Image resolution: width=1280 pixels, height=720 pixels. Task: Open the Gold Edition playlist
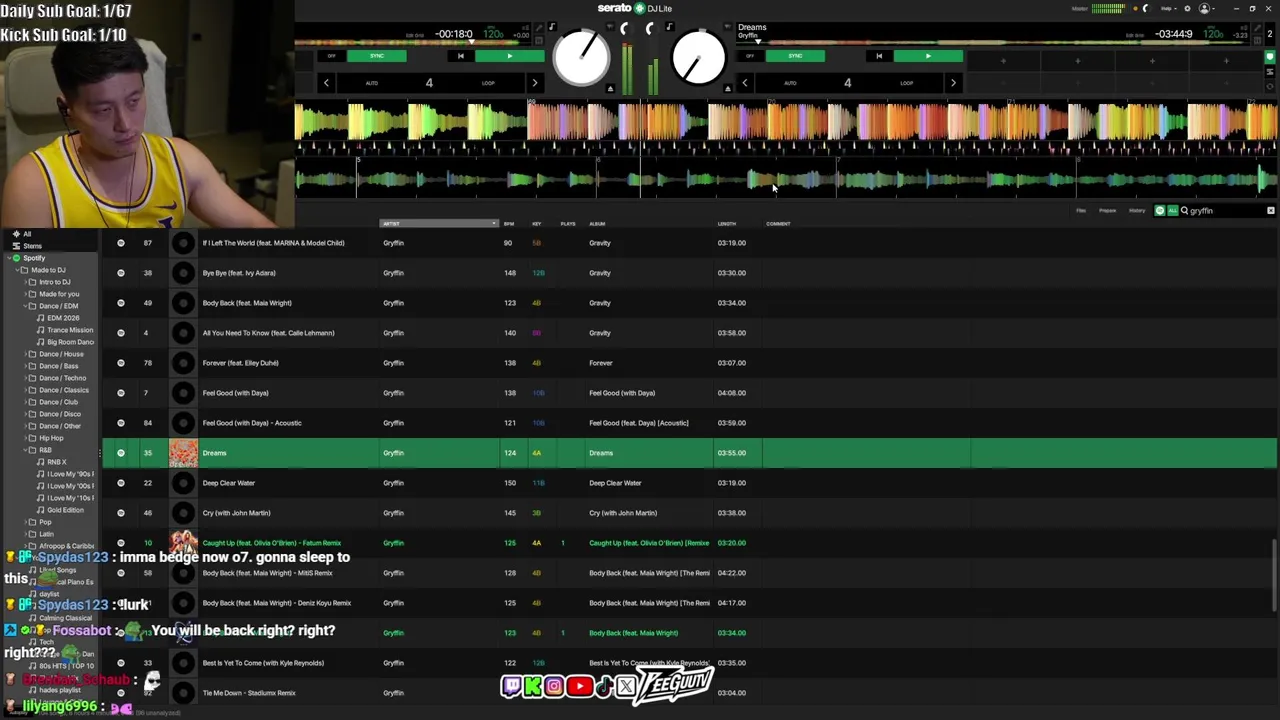[x=65, y=510]
